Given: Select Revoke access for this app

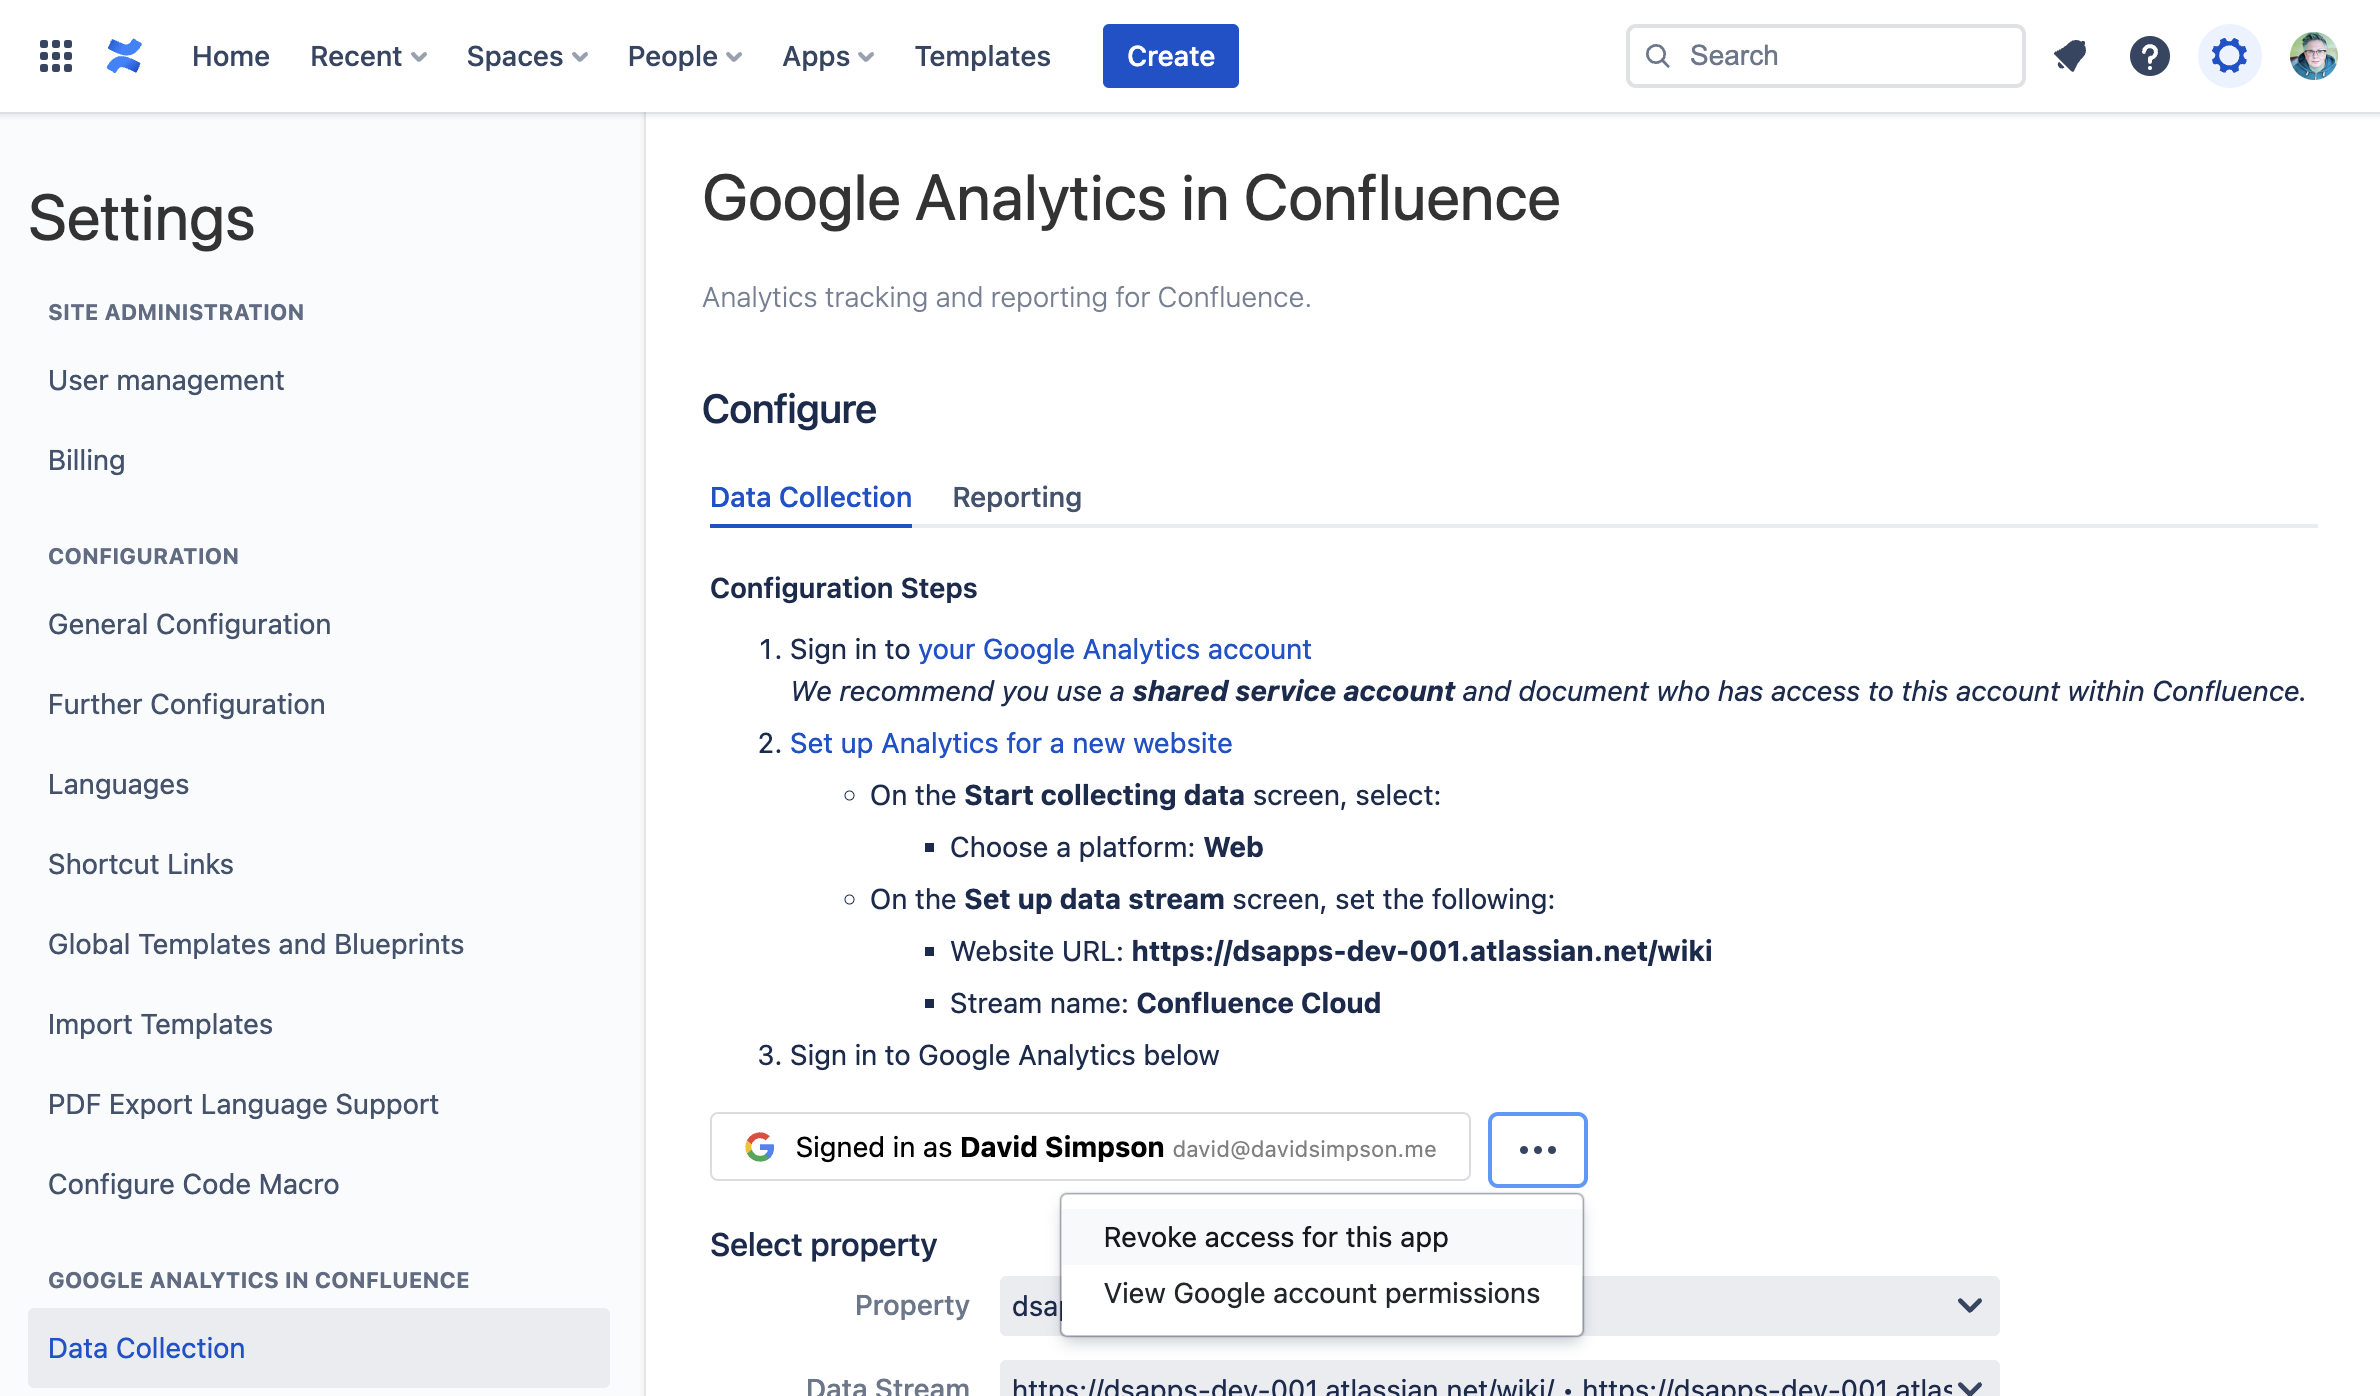Looking at the screenshot, I should 1275,1237.
